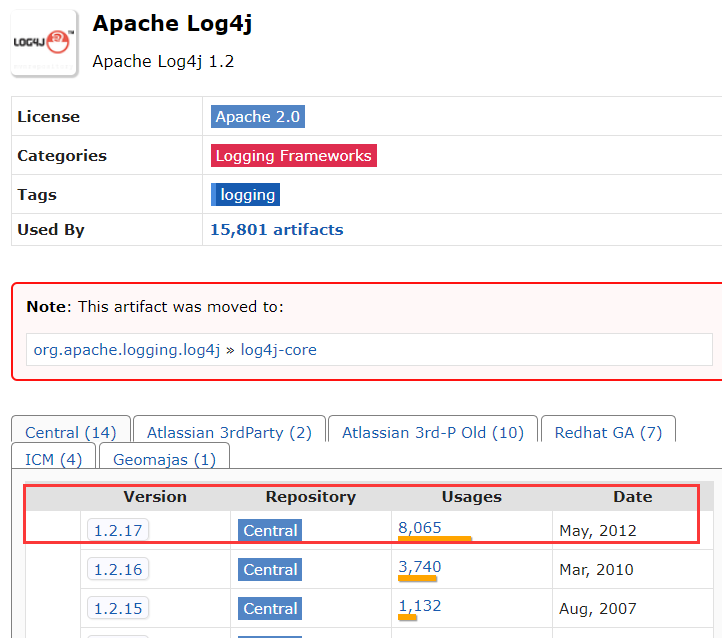View the 15,801 artifacts using this
722x638 pixels.
[277, 229]
